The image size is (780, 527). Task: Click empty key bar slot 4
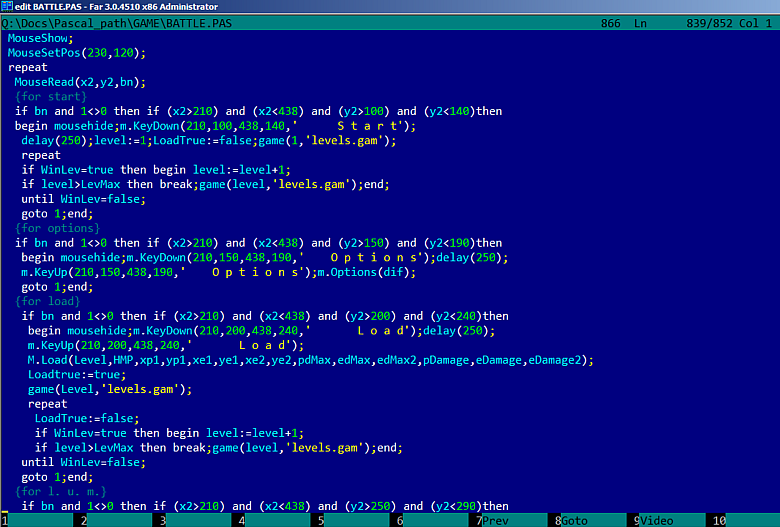coord(274,521)
